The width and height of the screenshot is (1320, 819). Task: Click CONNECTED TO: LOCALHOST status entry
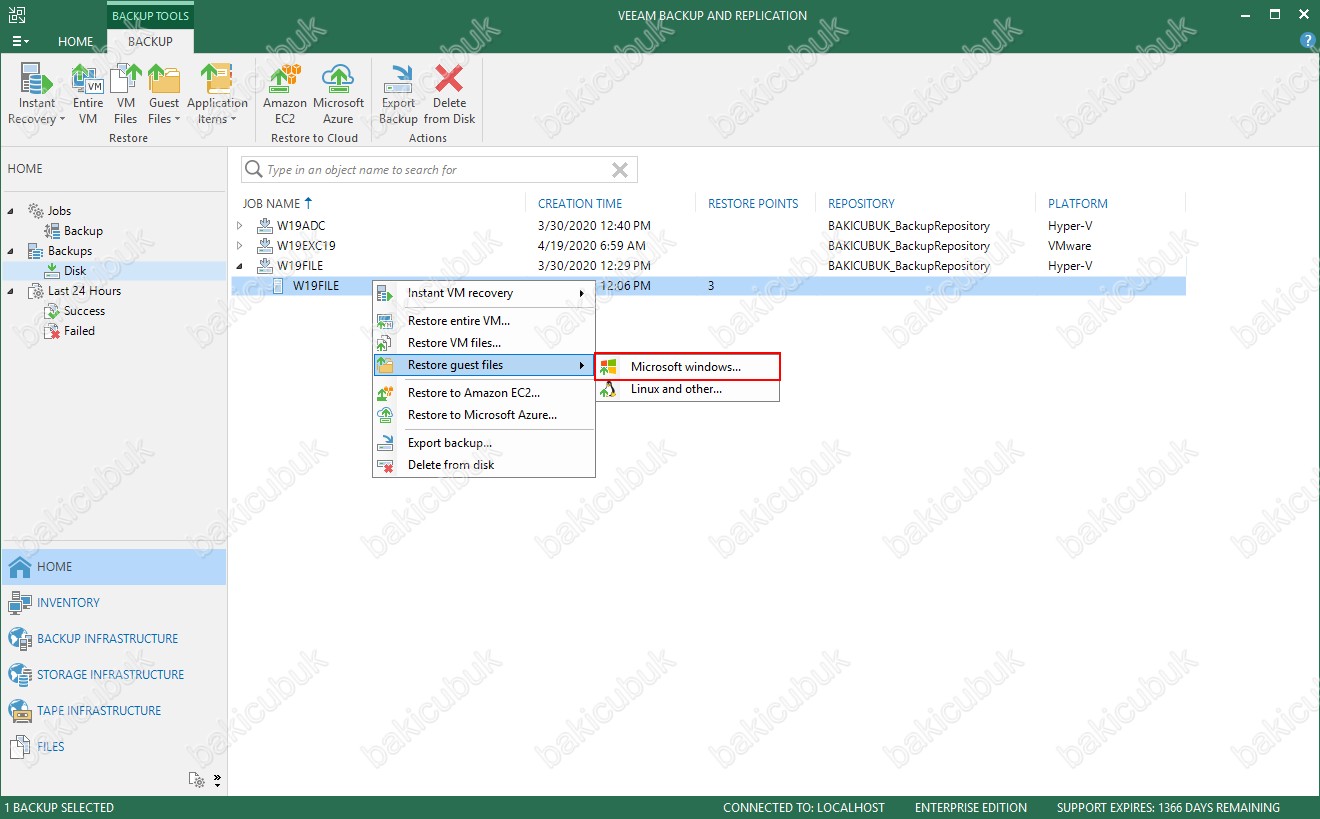pyautogui.click(x=804, y=807)
